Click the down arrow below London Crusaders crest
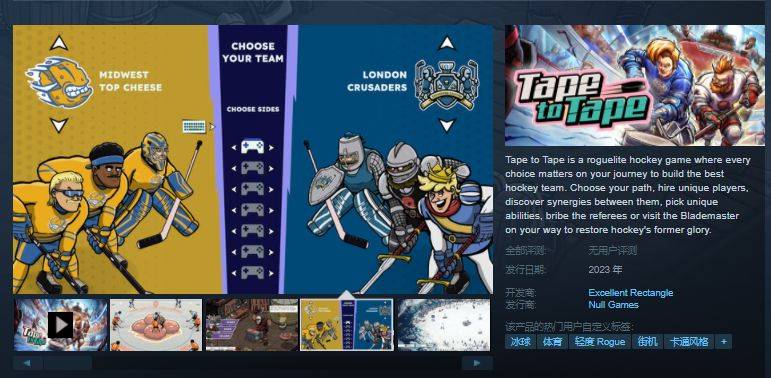The width and height of the screenshot is (771, 378). pos(446,125)
